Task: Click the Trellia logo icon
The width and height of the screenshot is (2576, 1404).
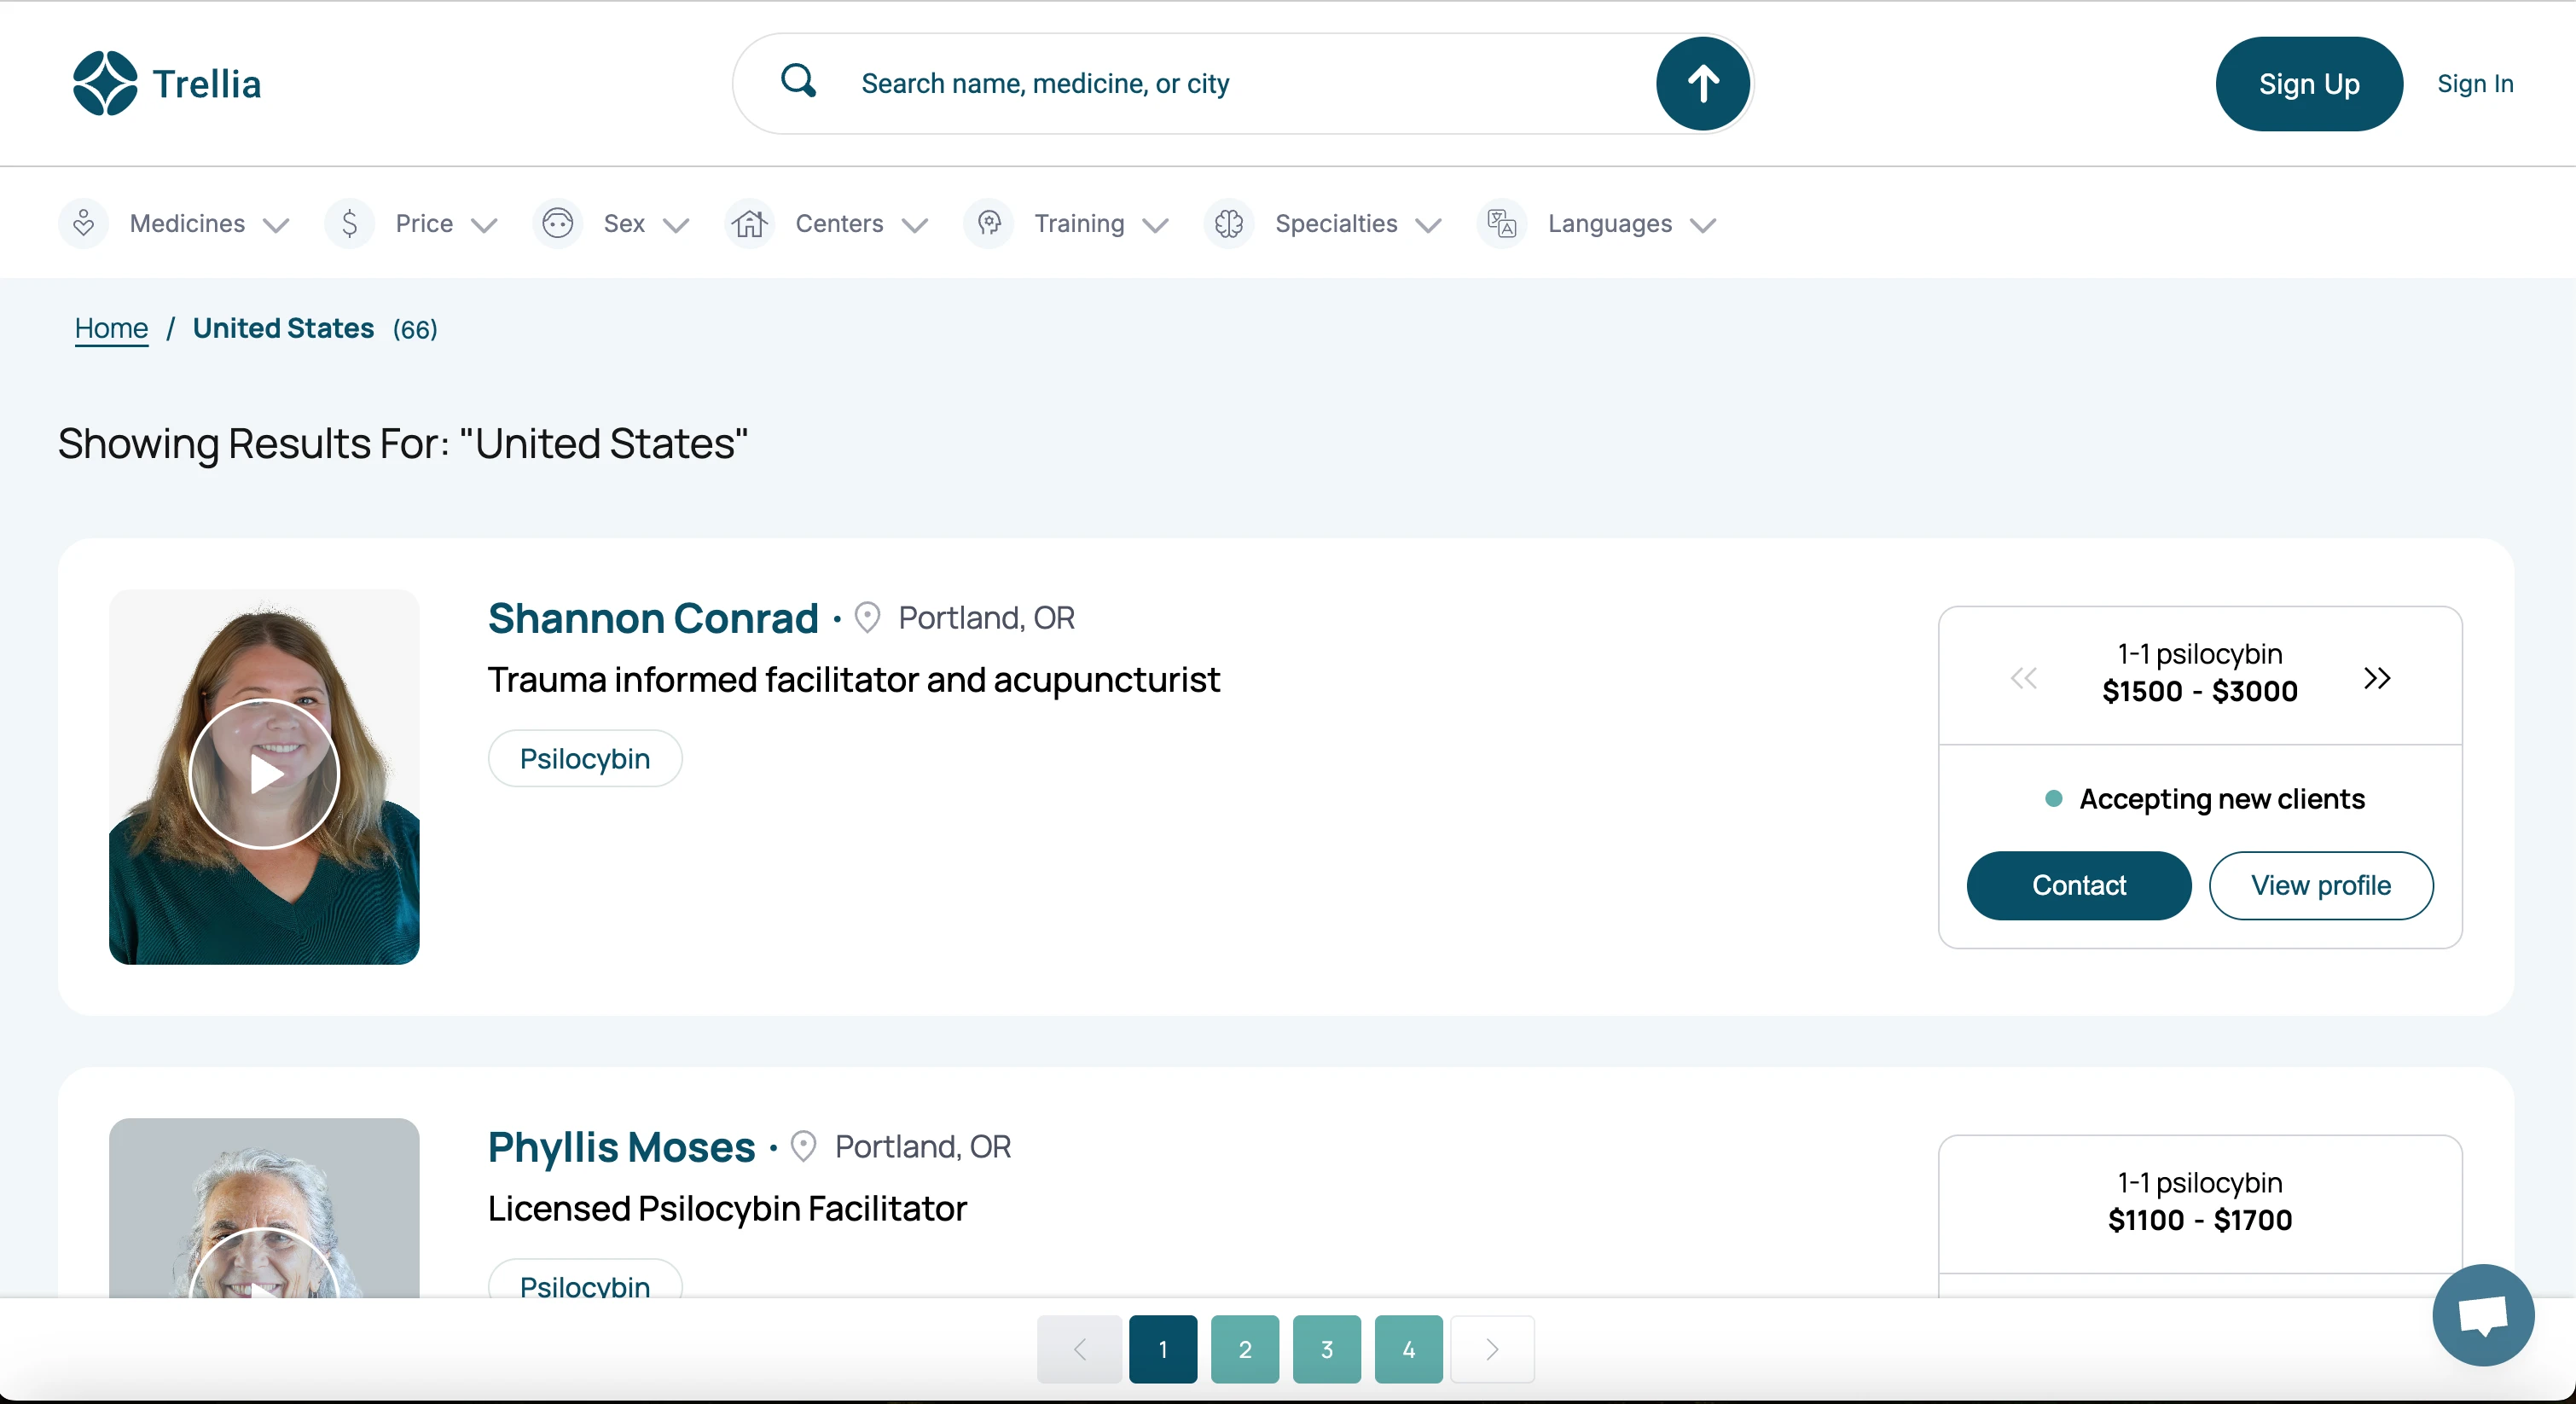Action: [x=105, y=83]
